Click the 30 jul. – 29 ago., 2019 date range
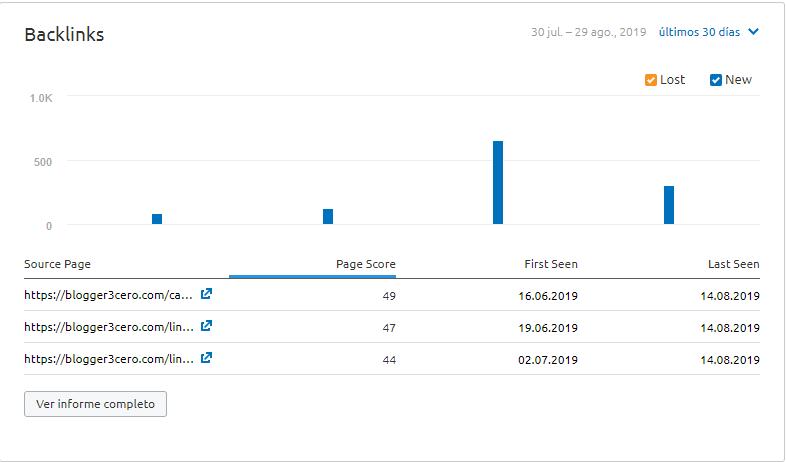 click(x=588, y=32)
